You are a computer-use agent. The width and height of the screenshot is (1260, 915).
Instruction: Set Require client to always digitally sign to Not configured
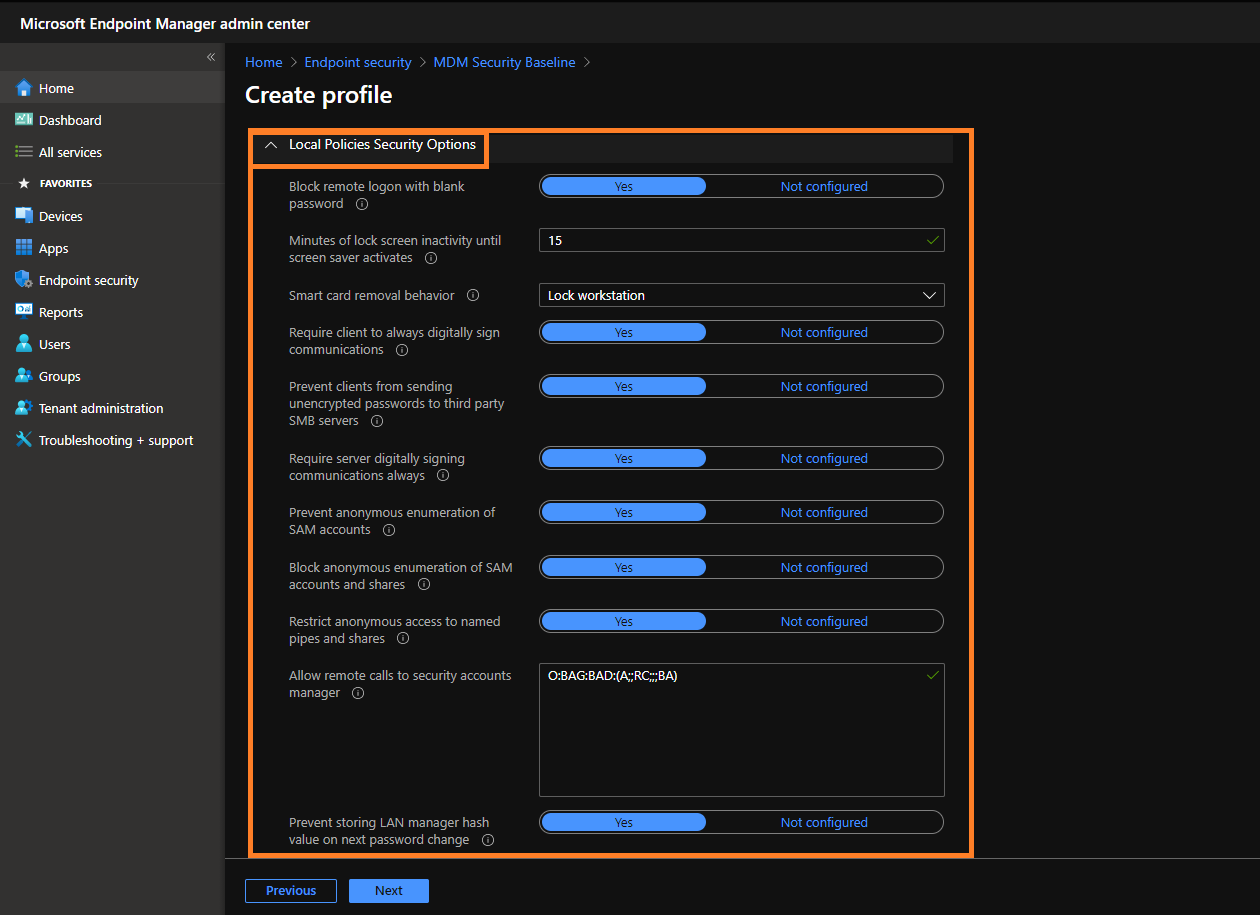(824, 332)
